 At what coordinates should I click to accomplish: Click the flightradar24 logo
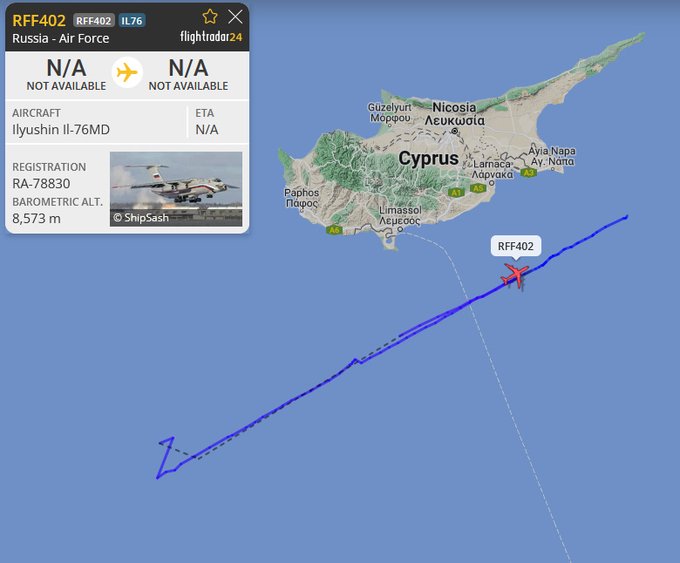[211, 37]
